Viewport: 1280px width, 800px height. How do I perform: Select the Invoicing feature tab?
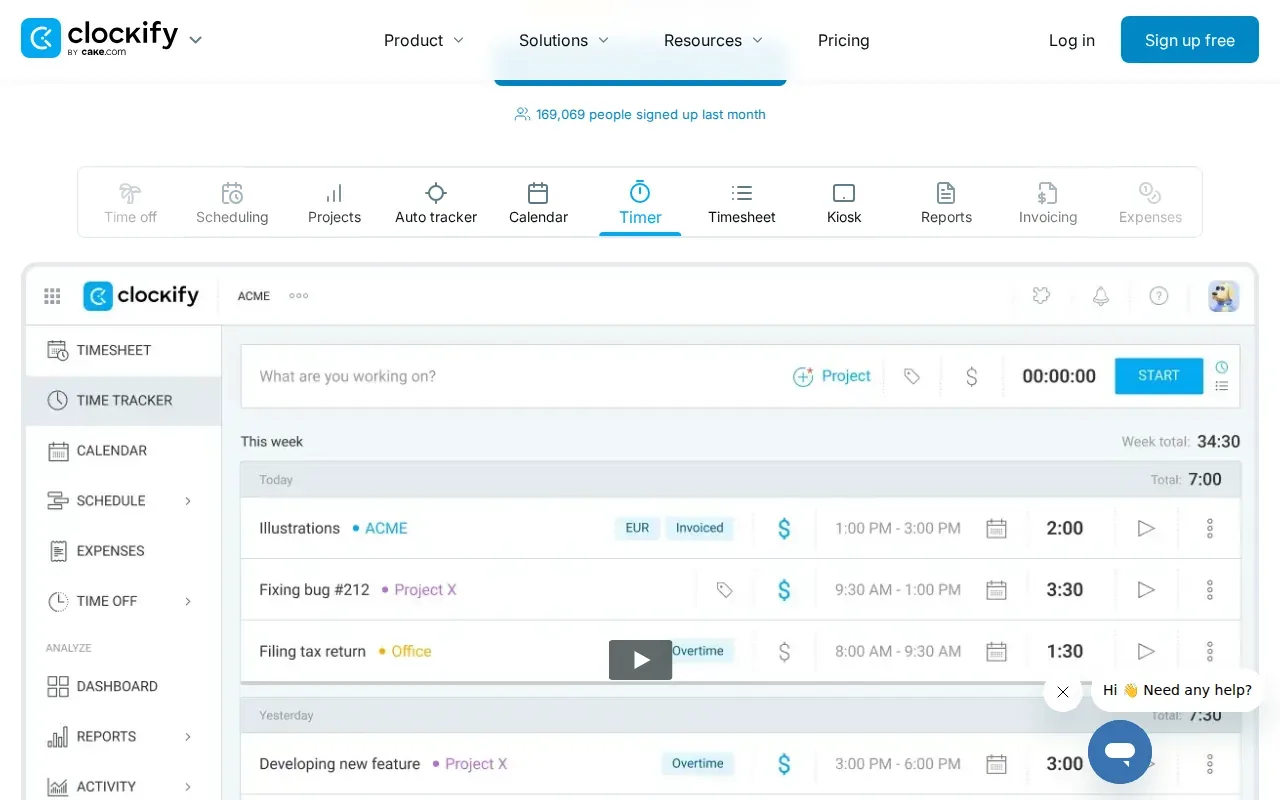(1048, 203)
